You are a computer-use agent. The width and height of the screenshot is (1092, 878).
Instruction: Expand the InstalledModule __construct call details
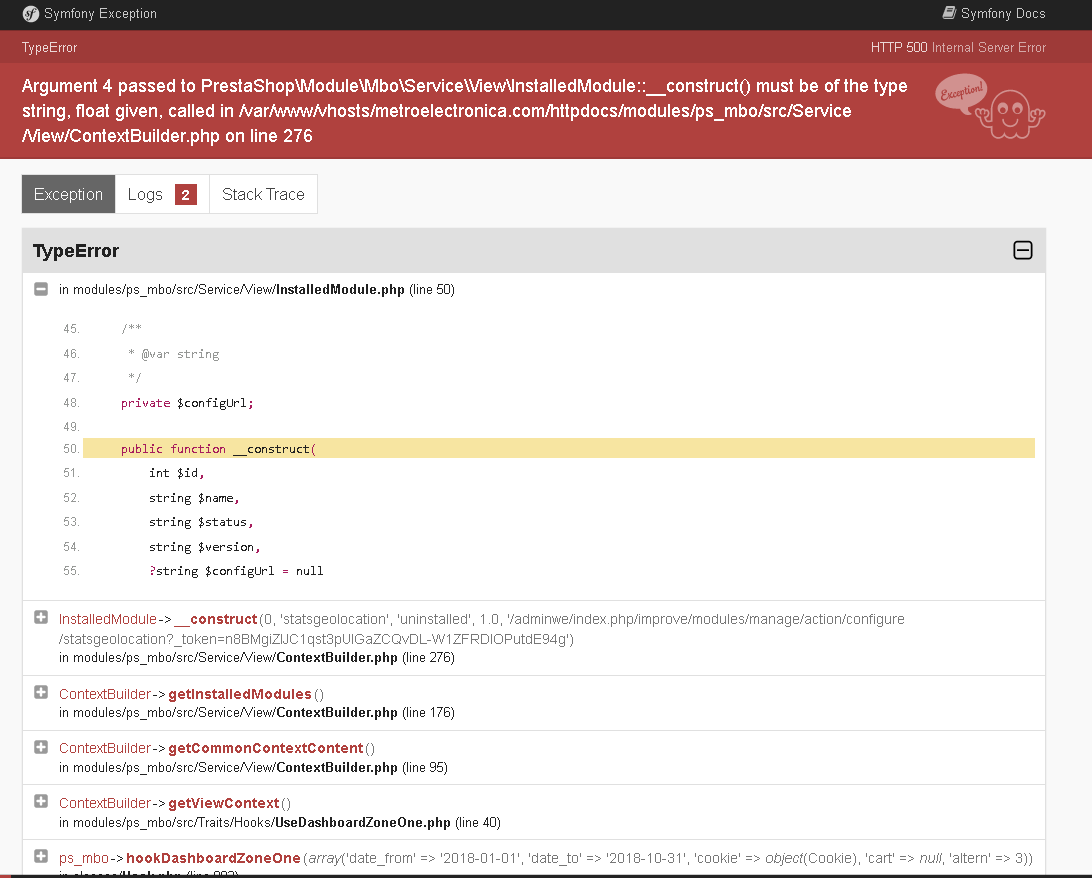coord(40,619)
